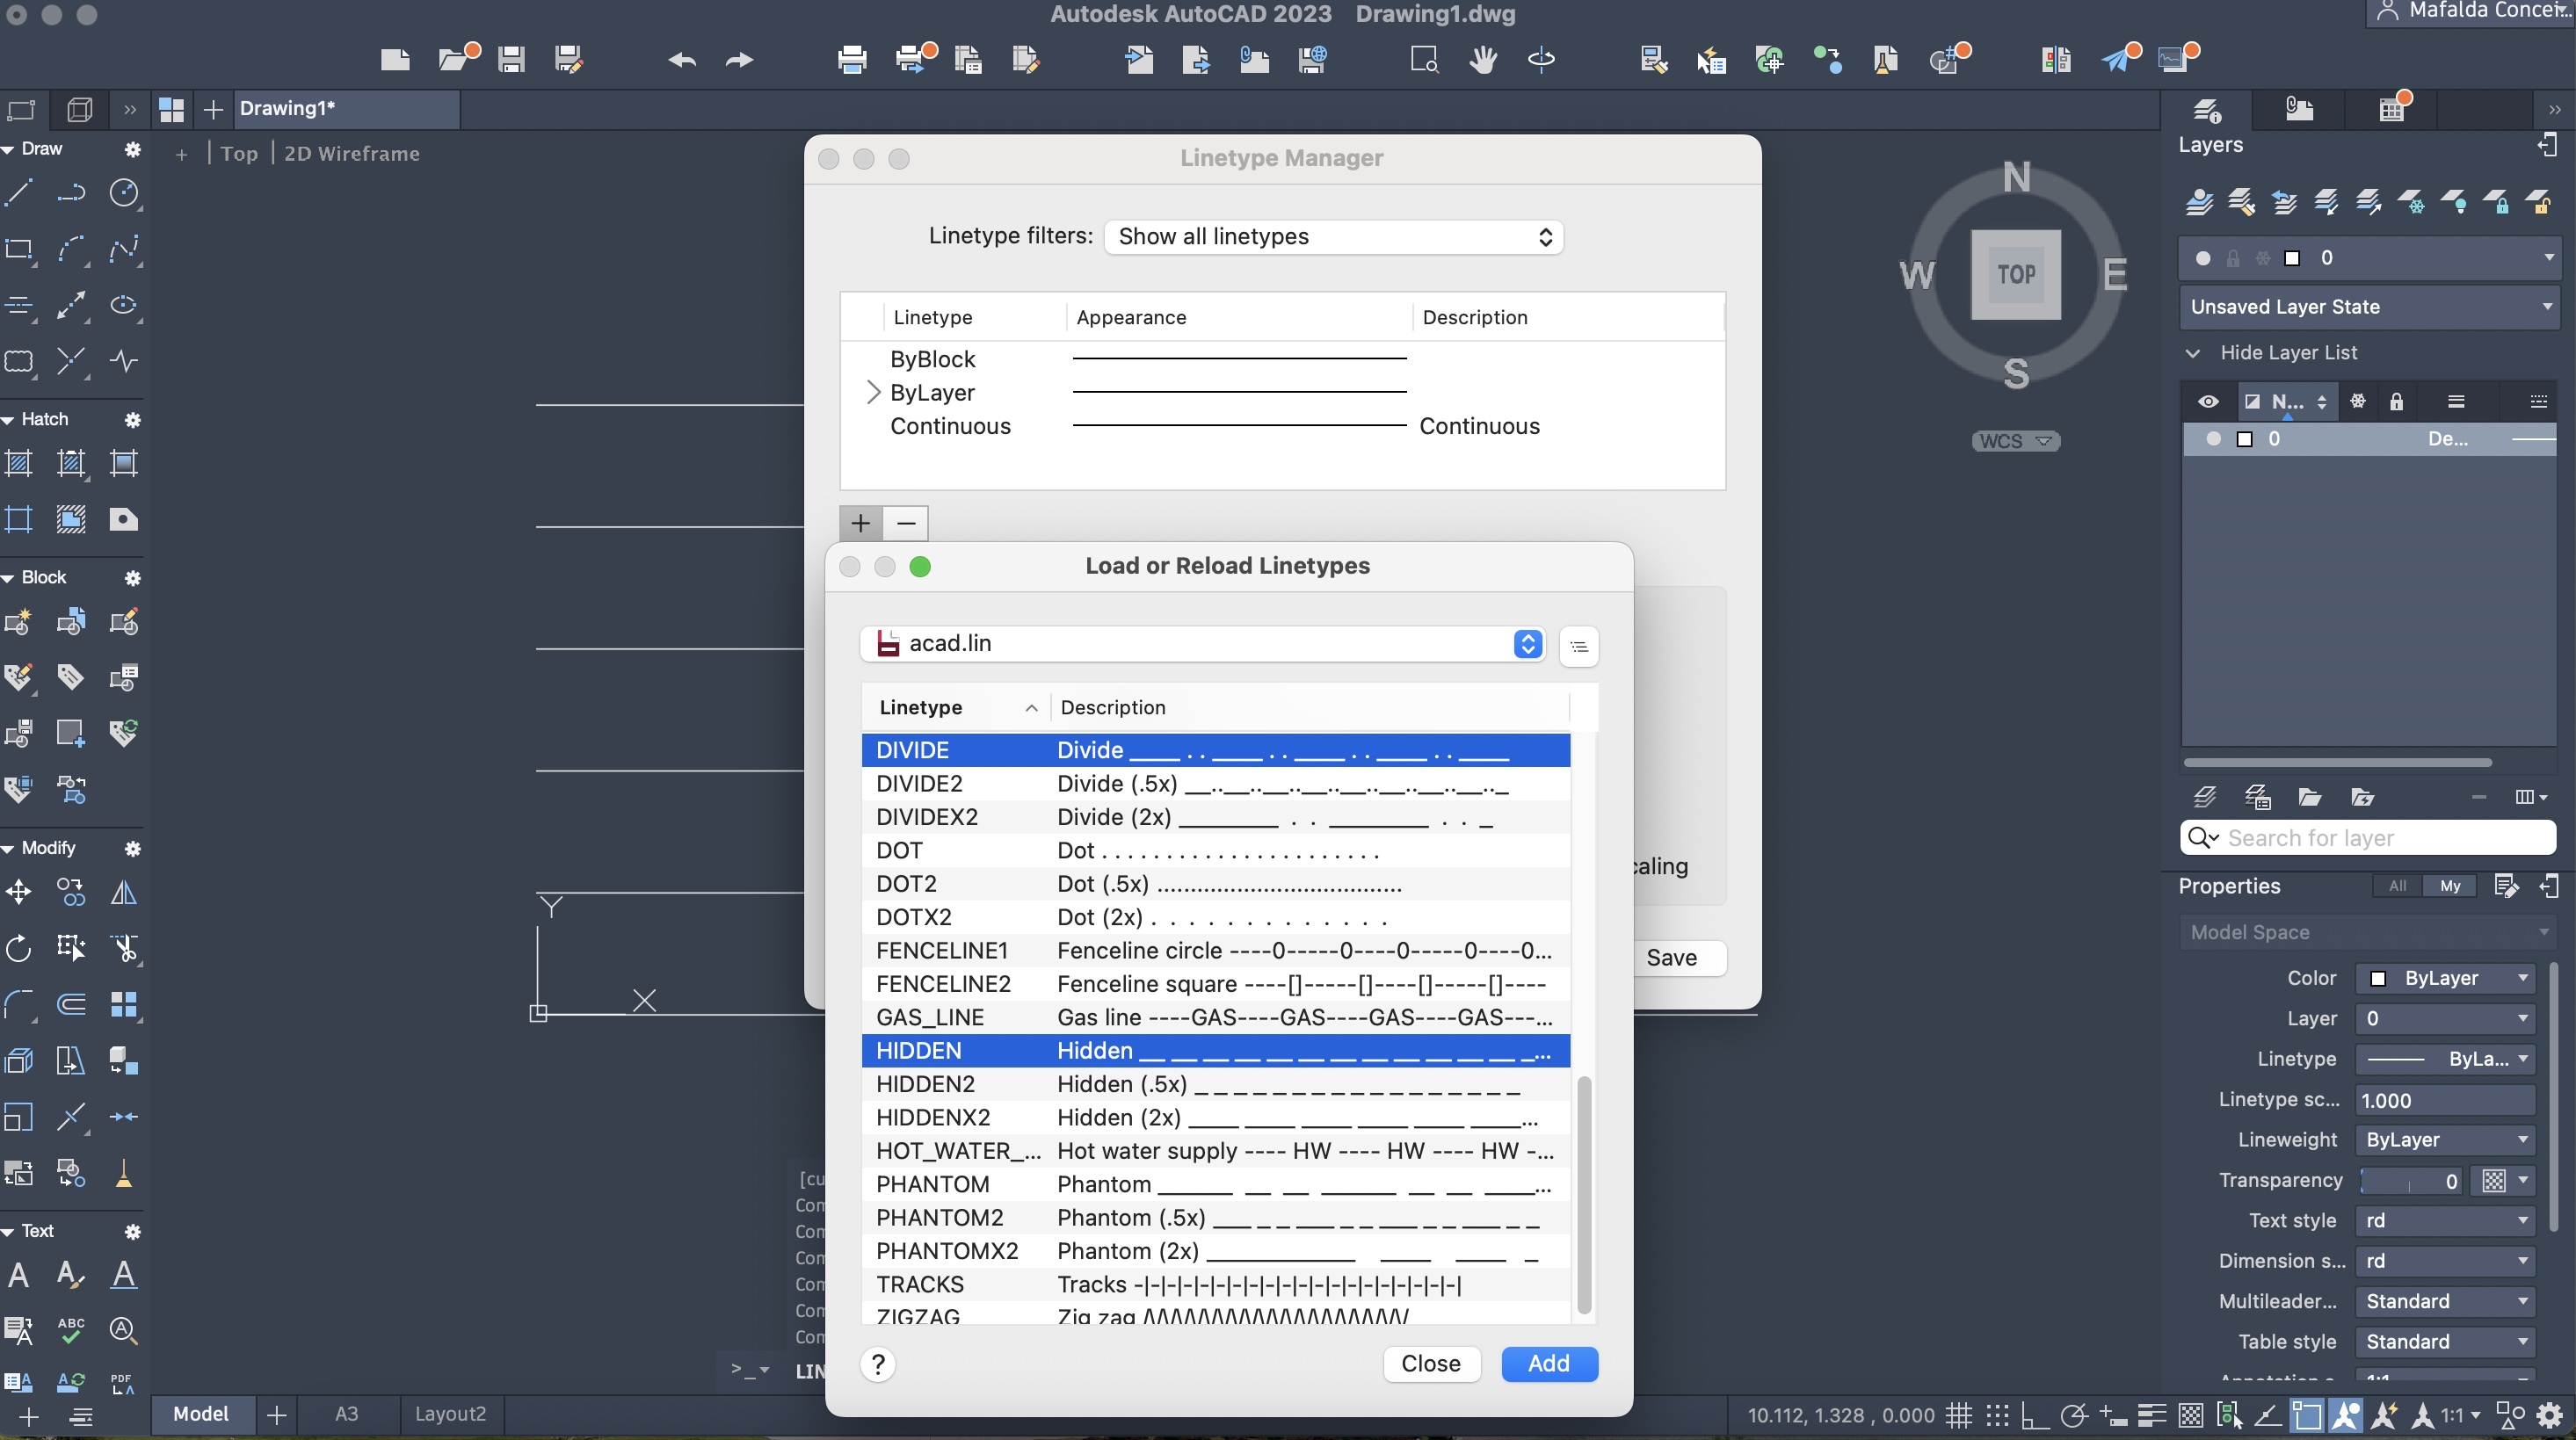The image size is (2576, 1440).
Task: Click the Multiline Text tool
Action: (19, 1274)
